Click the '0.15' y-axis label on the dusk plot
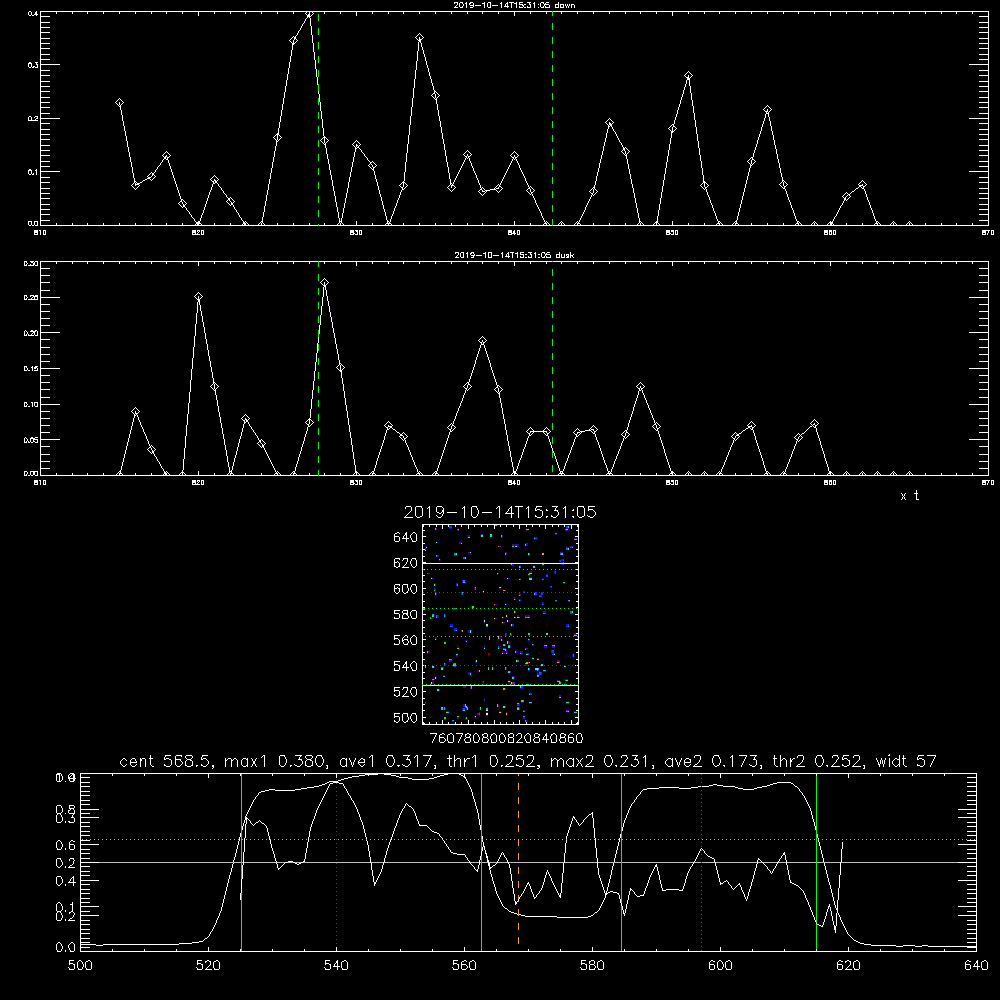The width and height of the screenshot is (1000, 1000). pos(31,369)
